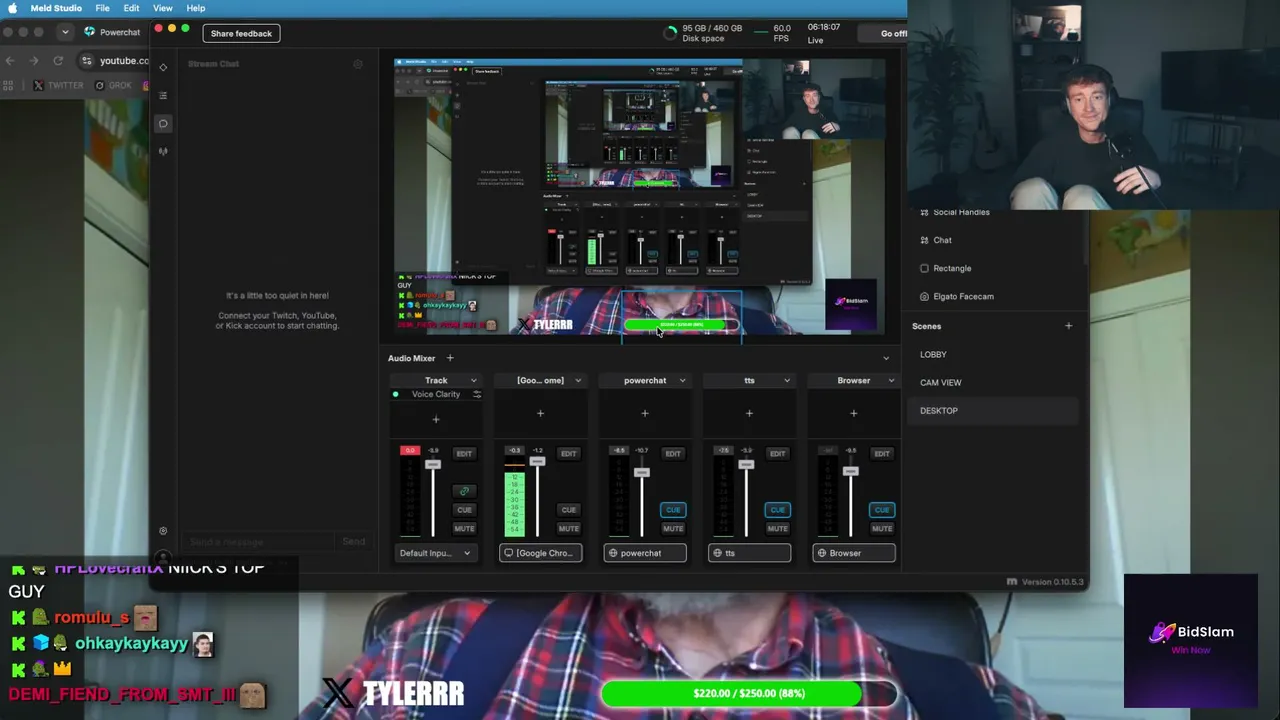This screenshot has height=720, width=1280.
Task: Toggle CUE on the Google Chrome channel
Action: point(568,510)
